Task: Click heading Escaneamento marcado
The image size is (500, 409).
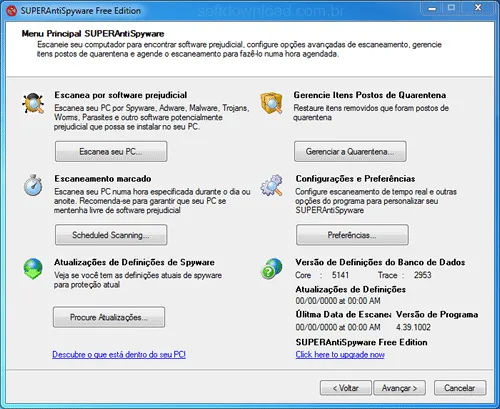Action: [x=103, y=179]
